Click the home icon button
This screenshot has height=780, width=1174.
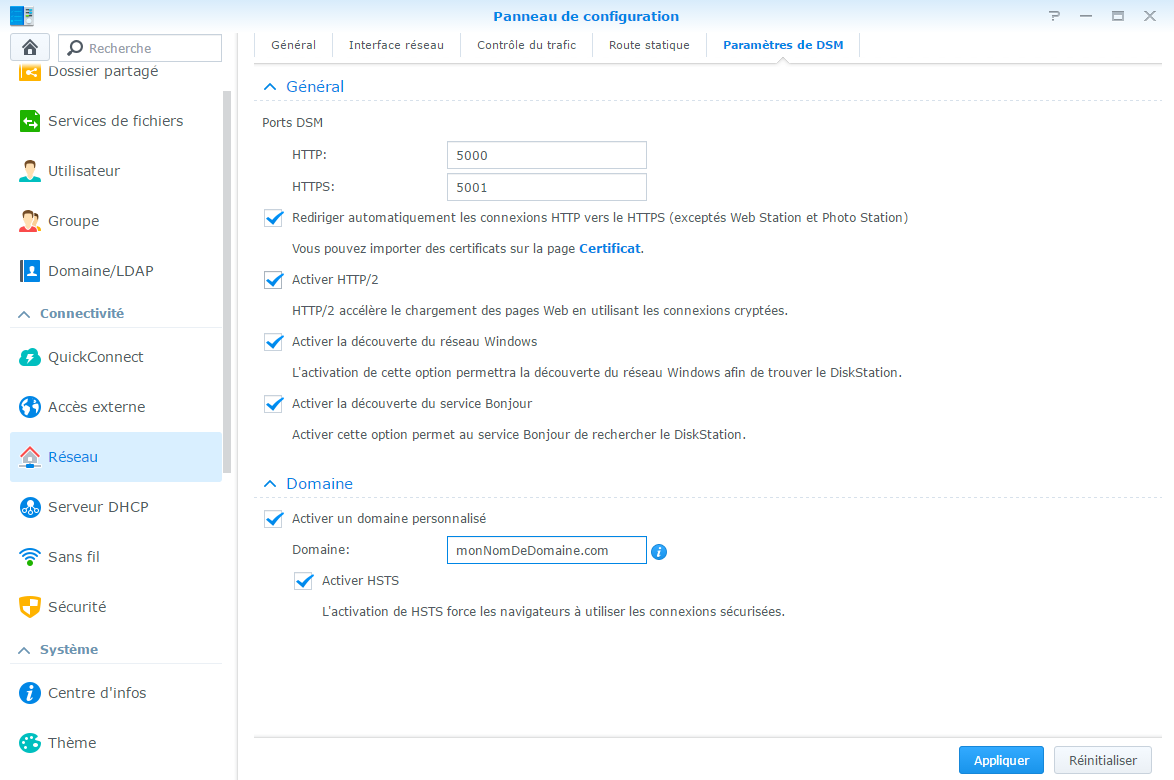[30, 48]
